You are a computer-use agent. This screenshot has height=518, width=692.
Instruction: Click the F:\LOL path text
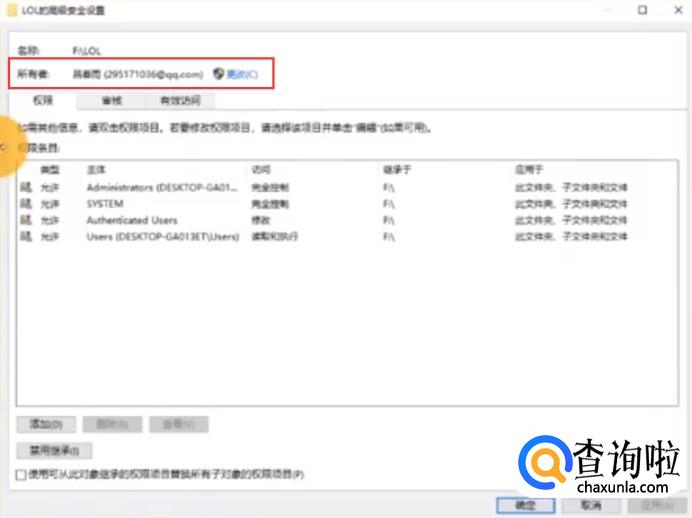click(x=86, y=51)
